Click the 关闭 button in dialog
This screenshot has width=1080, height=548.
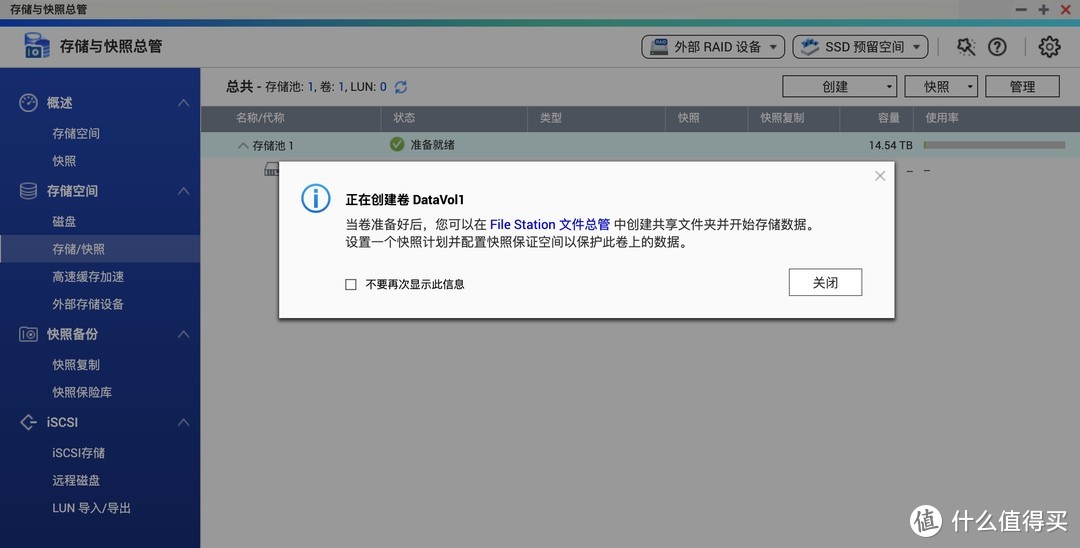pyautogui.click(x=825, y=282)
